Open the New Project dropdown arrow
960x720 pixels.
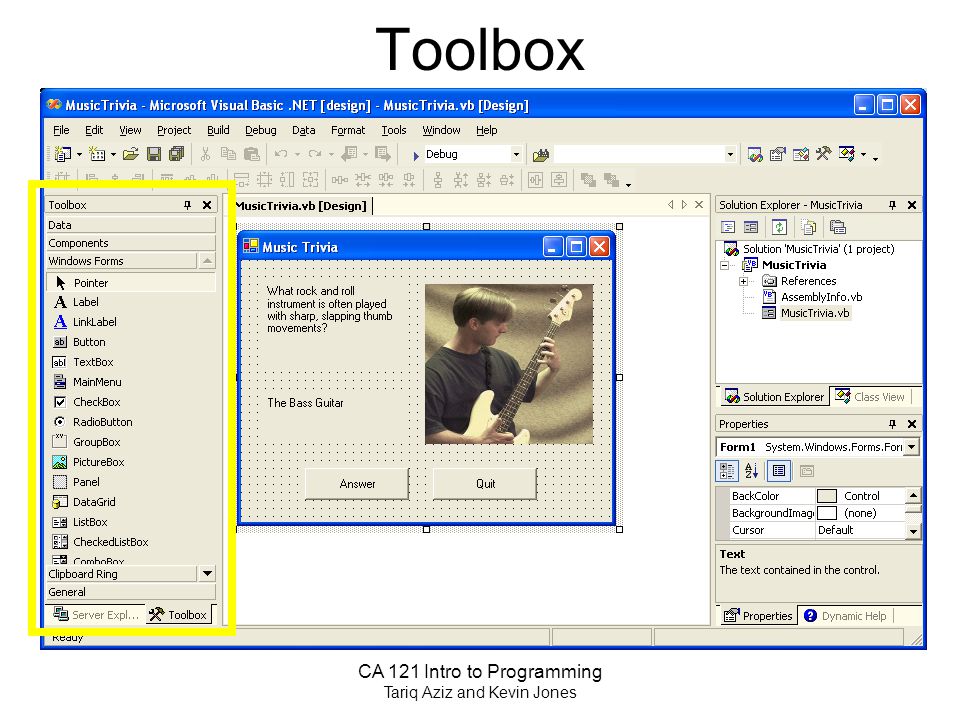click(80, 154)
